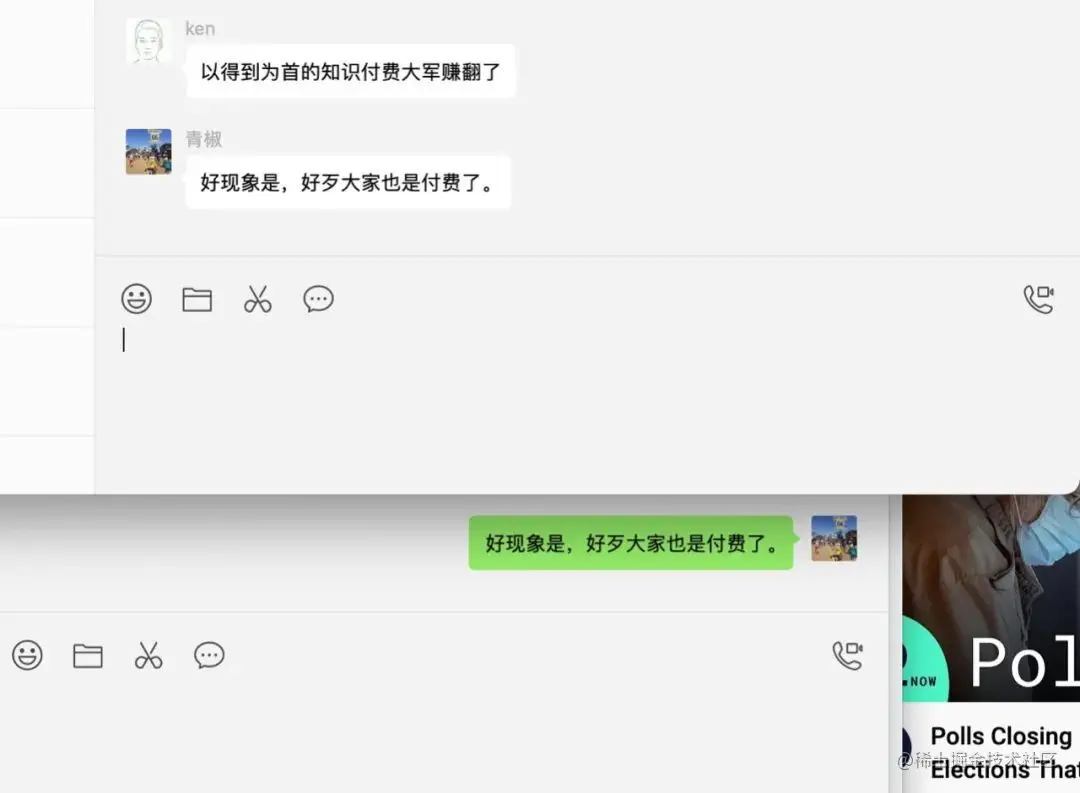Open emoji picker in lower chat toolbar
The image size is (1080, 793).
pyautogui.click(x=28, y=655)
